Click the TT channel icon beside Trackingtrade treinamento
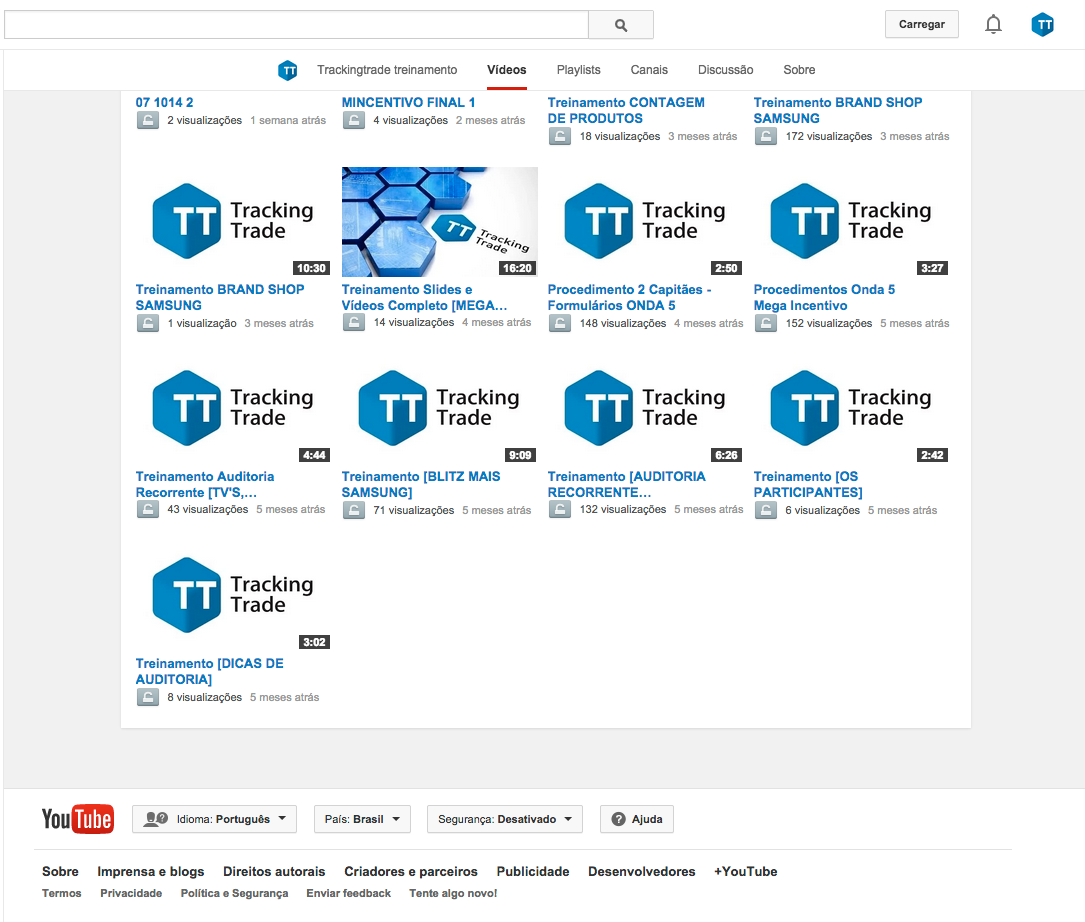 tap(288, 70)
